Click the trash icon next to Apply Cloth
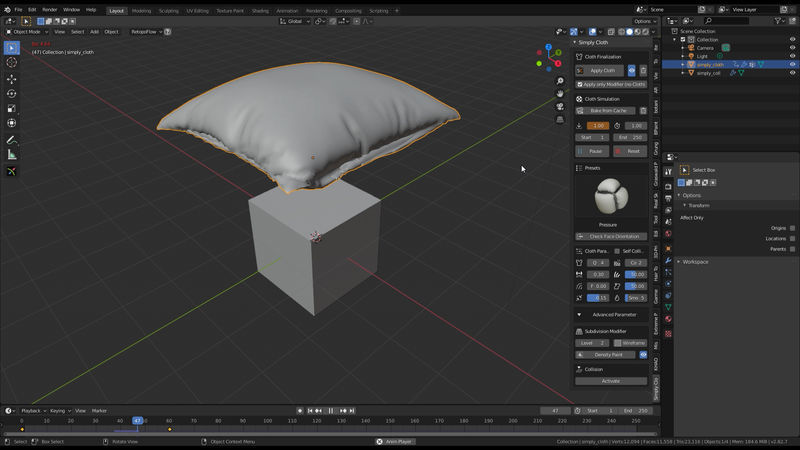Screen dimensions: 800x450 coord(643,70)
